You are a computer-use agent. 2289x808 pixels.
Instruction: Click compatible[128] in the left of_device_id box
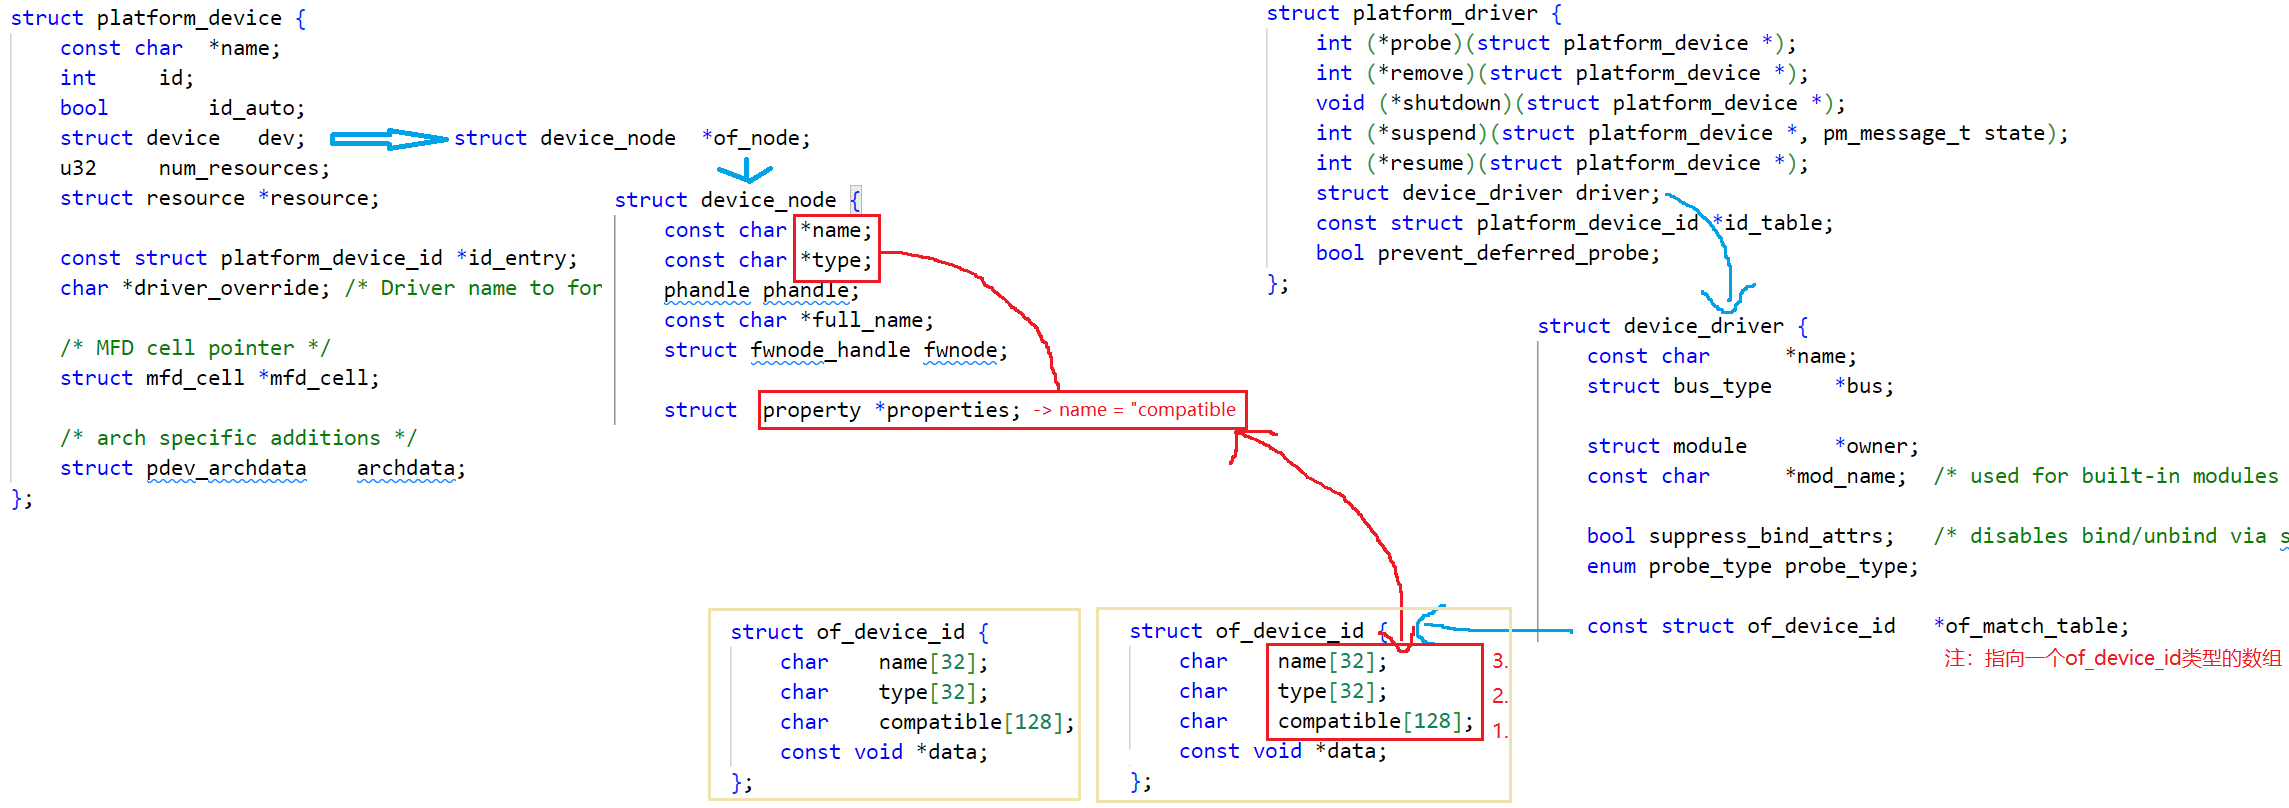[x=975, y=722]
